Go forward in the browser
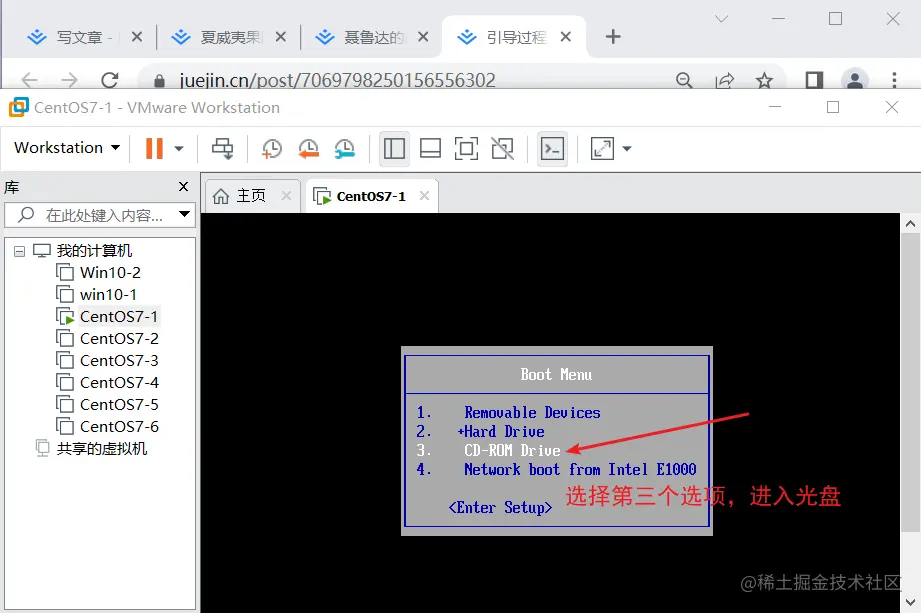 tap(69, 80)
